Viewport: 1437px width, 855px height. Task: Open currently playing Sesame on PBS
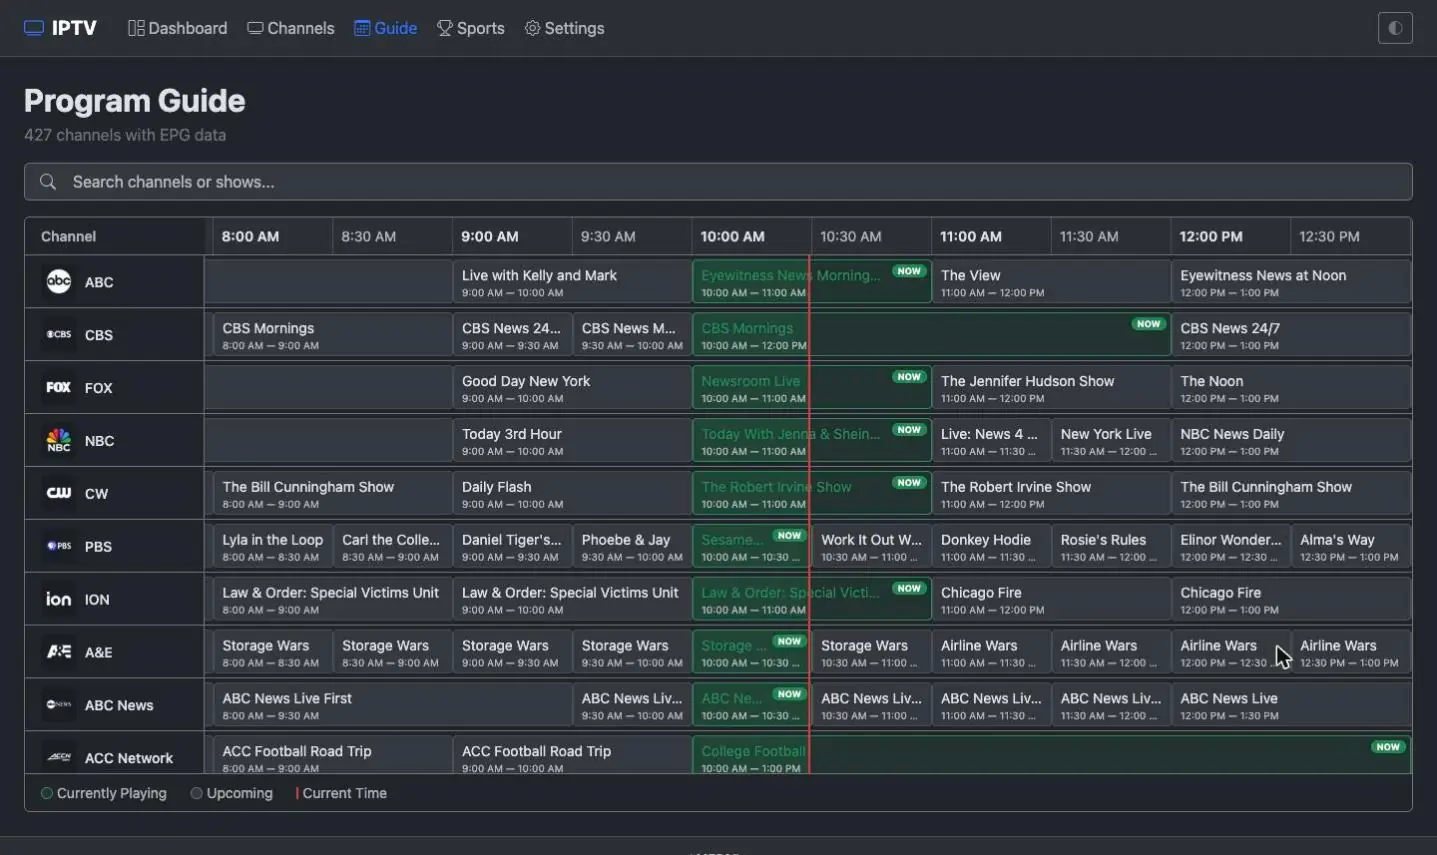tap(752, 546)
